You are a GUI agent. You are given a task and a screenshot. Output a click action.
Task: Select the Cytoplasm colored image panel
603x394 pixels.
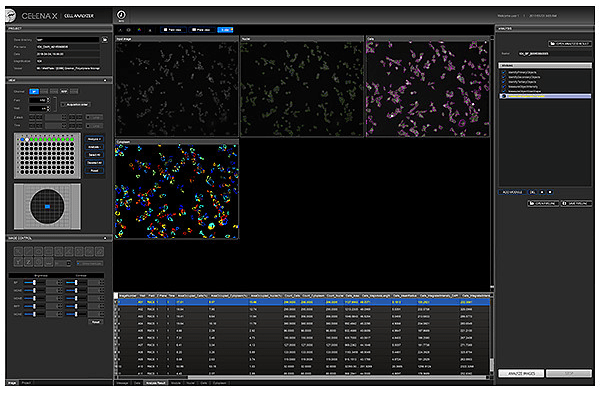pos(177,190)
